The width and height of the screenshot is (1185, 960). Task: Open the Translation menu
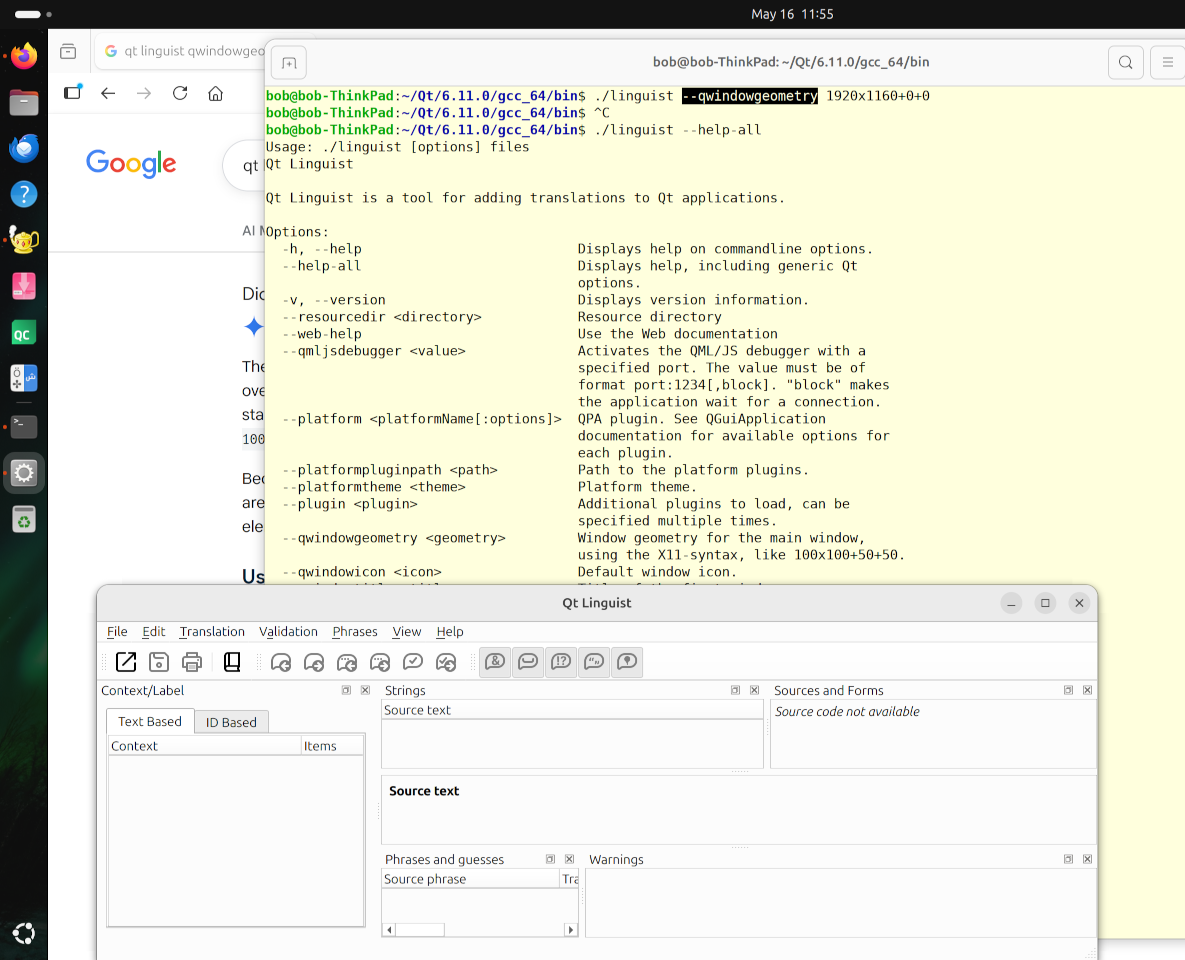212,632
